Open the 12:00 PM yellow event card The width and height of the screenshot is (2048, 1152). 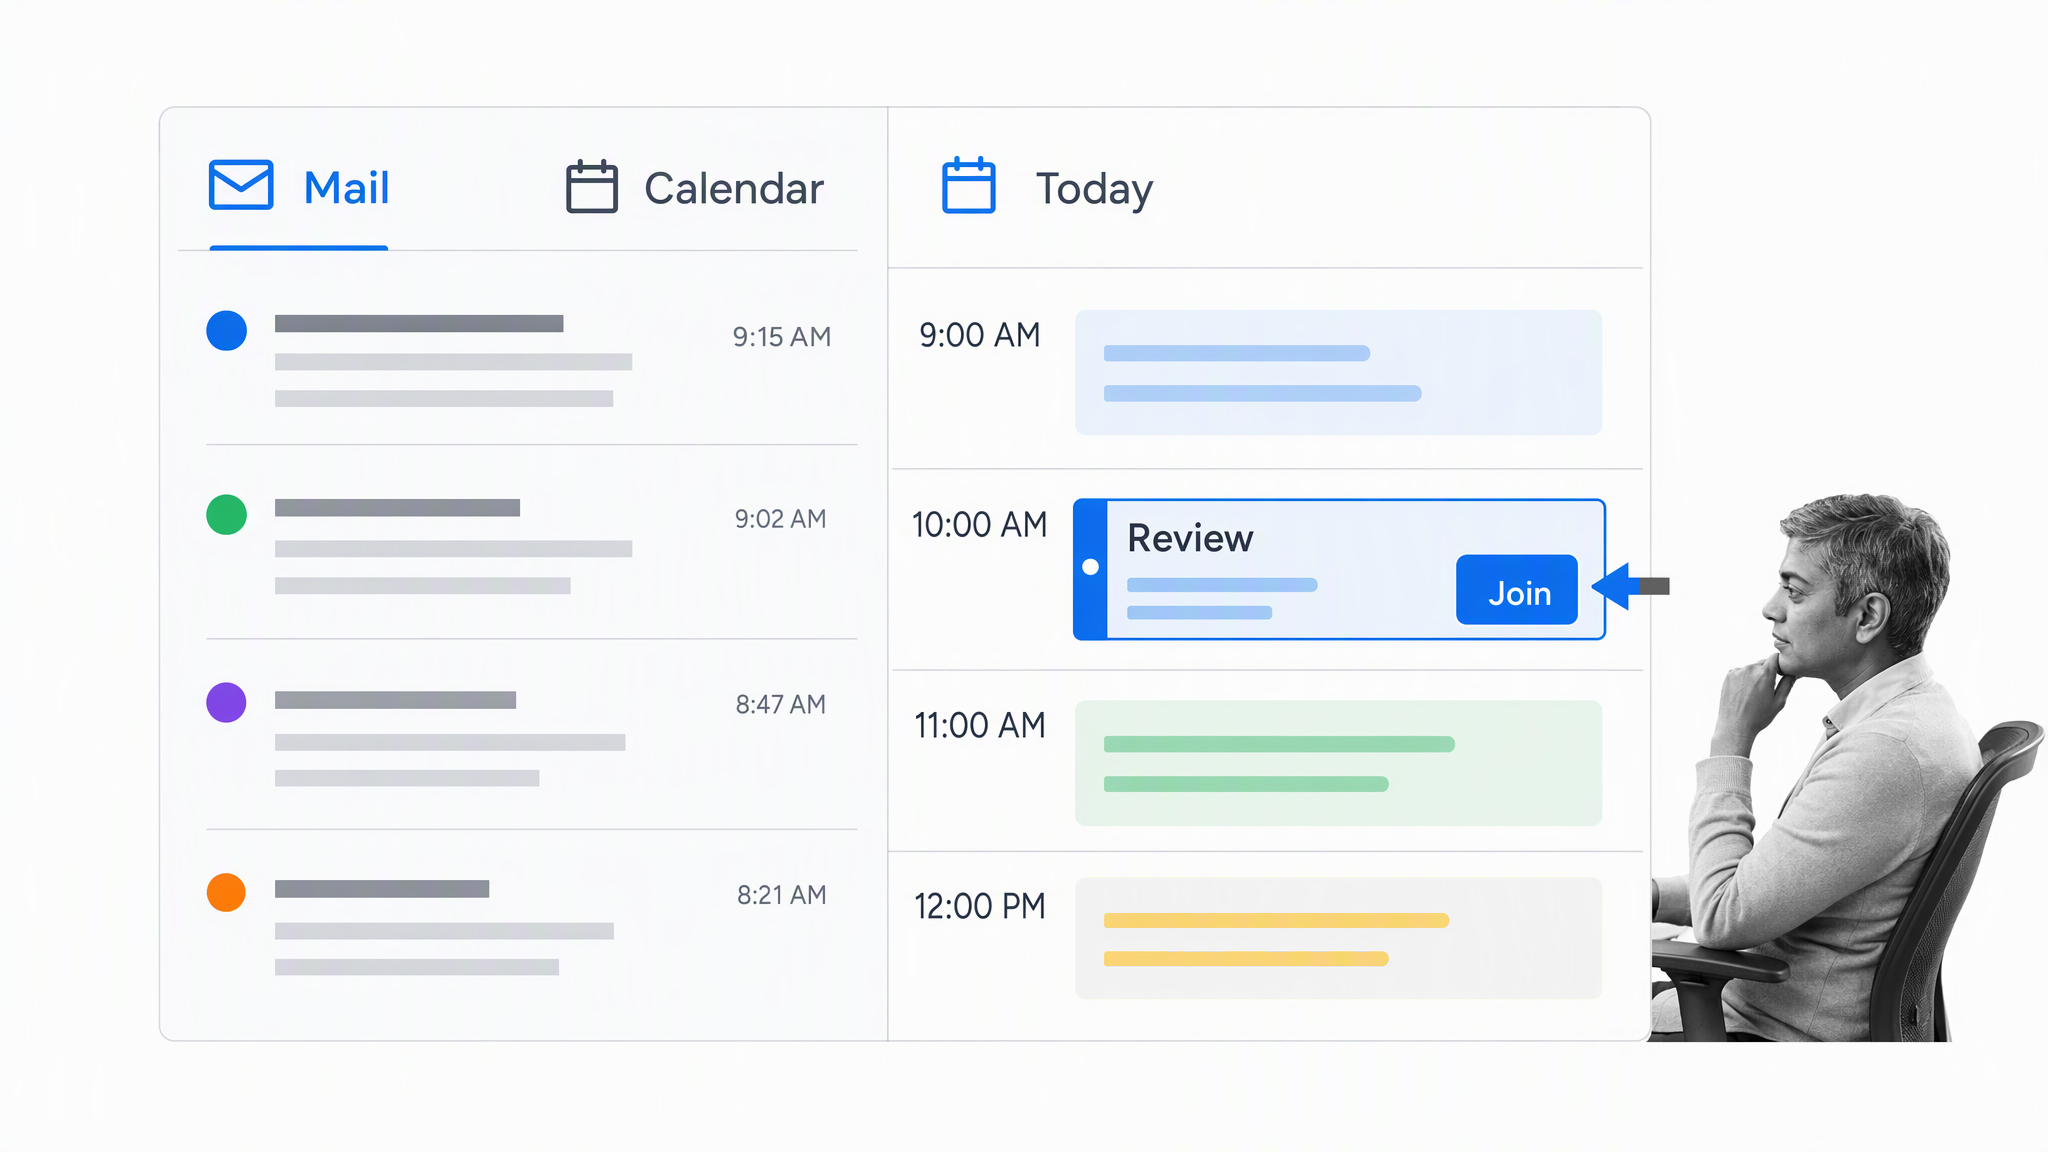tap(1338, 938)
